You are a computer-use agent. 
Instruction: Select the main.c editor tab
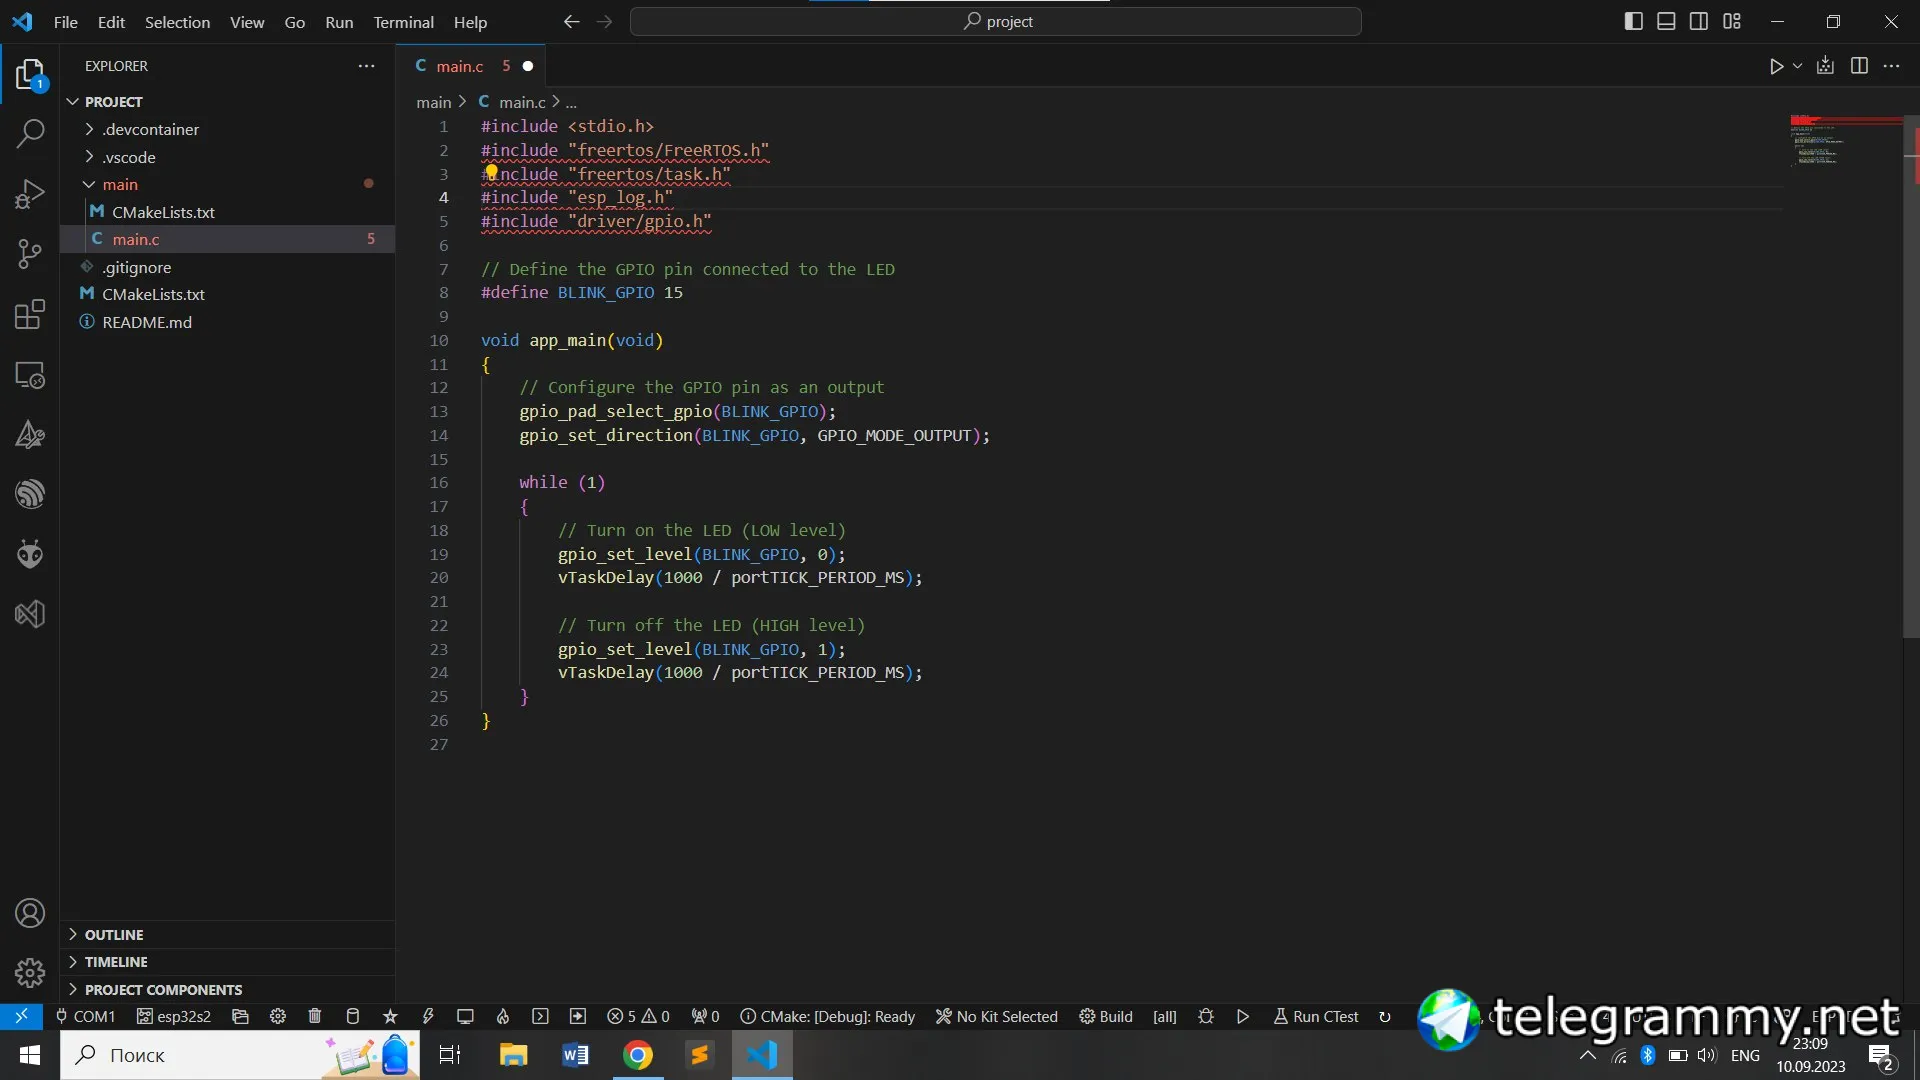[459, 66]
